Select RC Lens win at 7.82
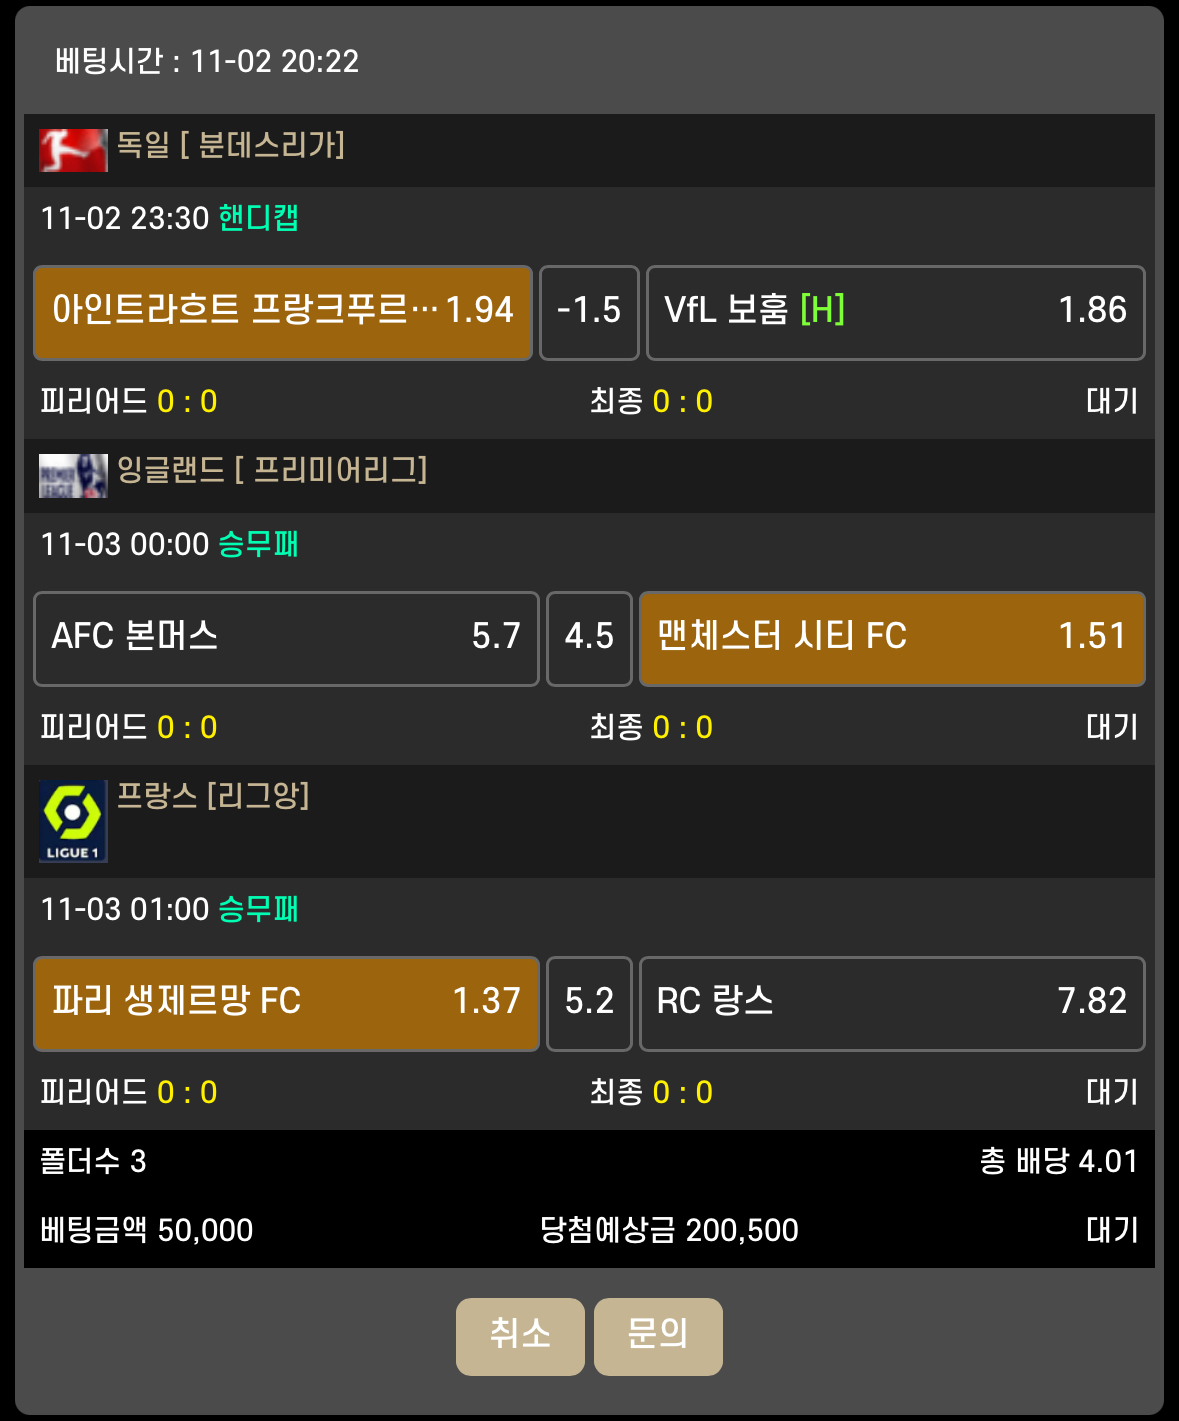This screenshot has width=1179, height=1421. (891, 1003)
